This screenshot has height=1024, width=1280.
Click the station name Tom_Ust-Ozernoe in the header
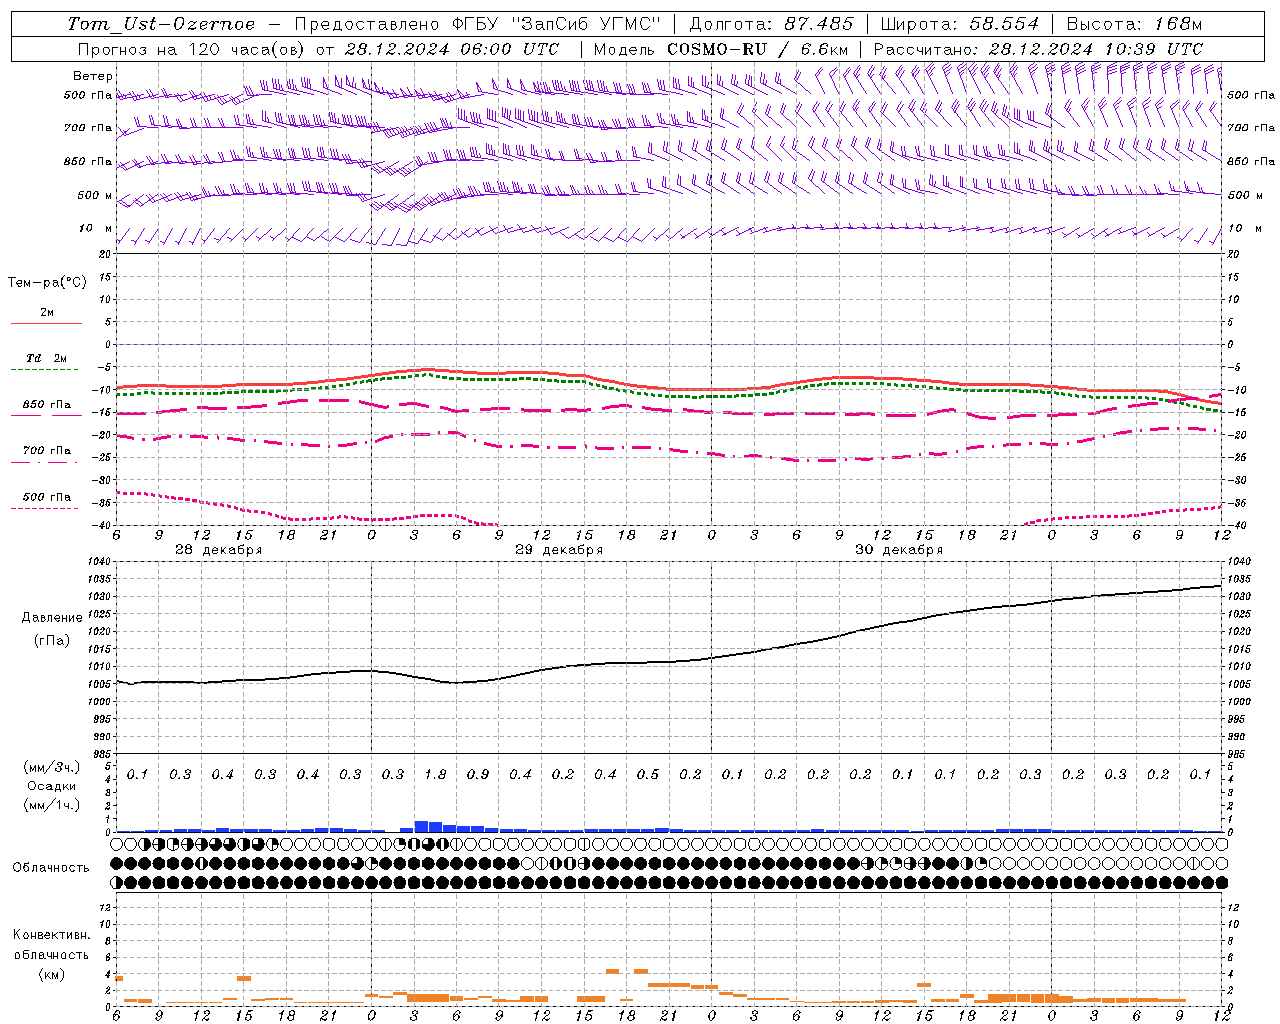(162, 24)
